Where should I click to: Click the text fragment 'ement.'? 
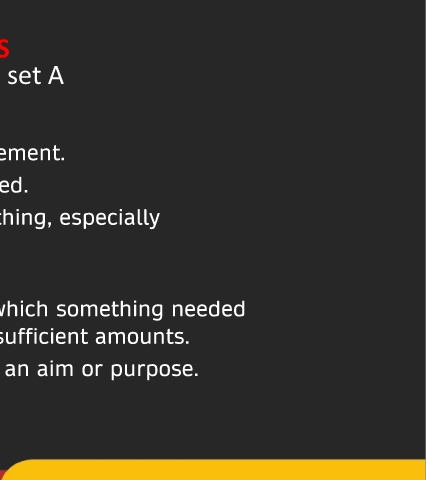pyautogui.click(x=32, y=154)
